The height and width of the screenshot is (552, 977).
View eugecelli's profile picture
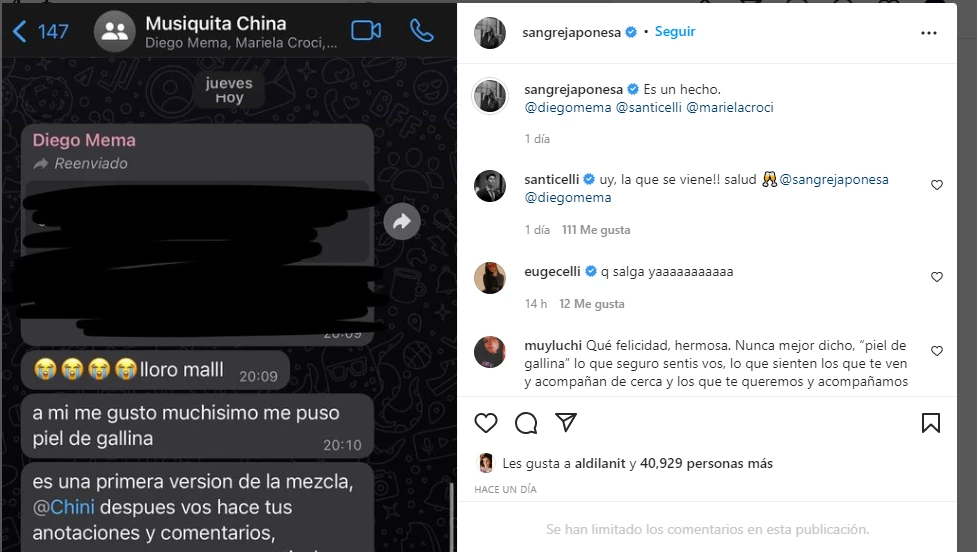click(490, 278)
